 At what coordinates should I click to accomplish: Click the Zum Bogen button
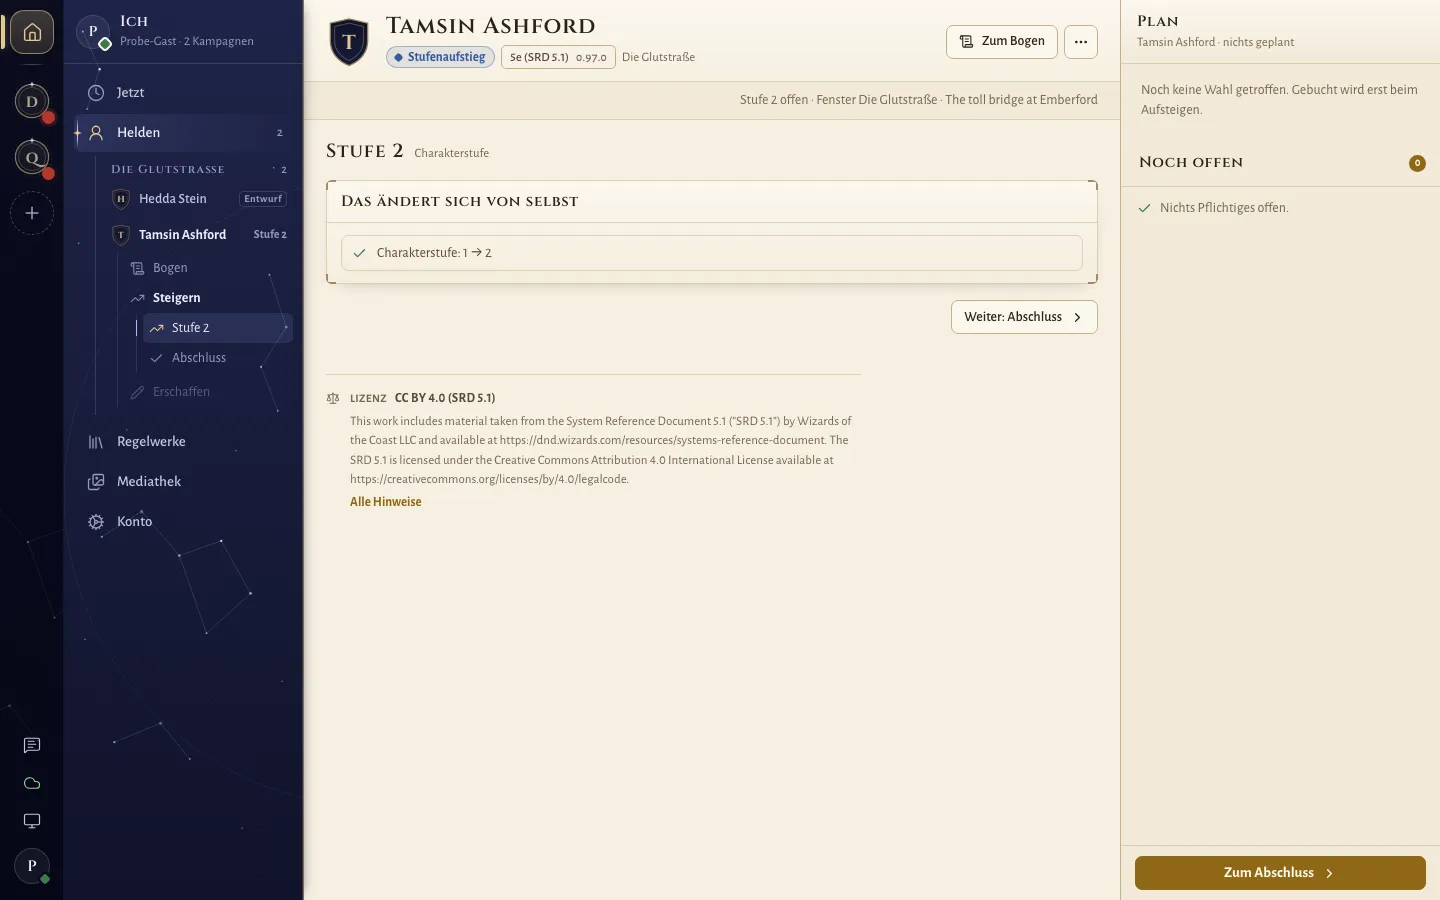[x=1002, y=41]
